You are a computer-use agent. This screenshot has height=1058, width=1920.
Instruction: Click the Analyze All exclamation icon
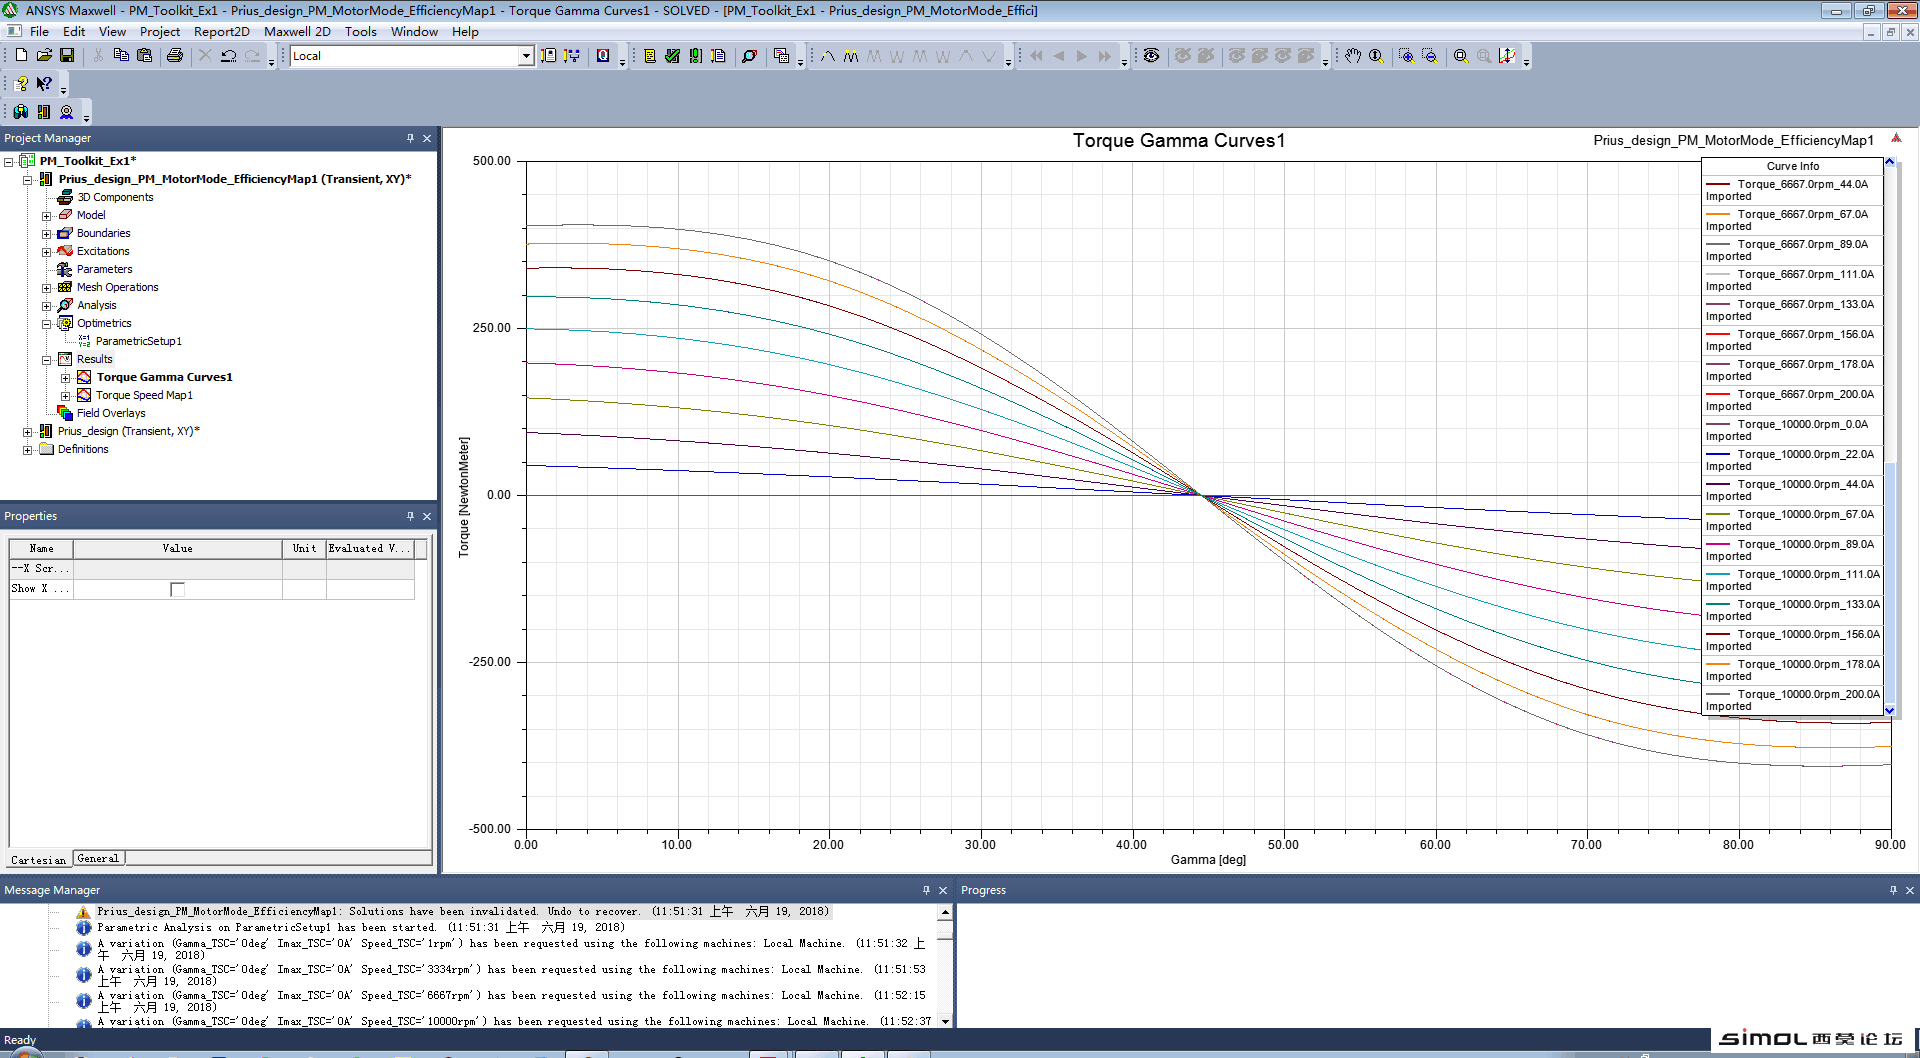point(696,56)
